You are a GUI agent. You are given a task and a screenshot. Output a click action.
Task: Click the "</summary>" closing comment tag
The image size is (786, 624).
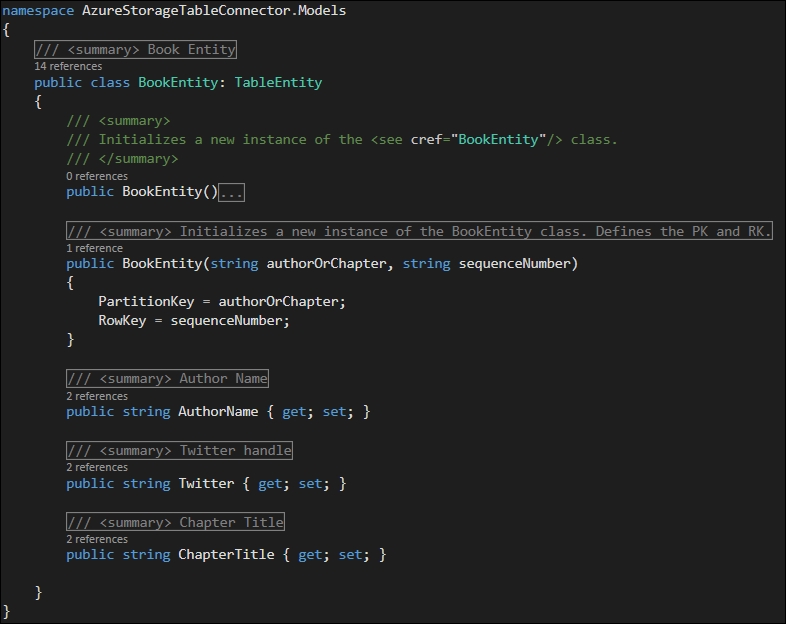coord(138,159)
